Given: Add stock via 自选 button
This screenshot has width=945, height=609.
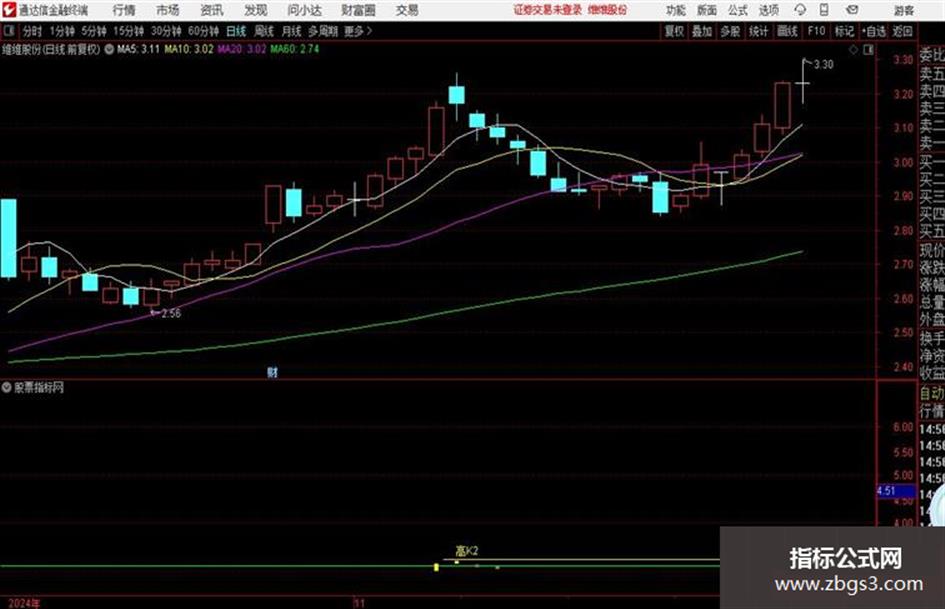Looking at the screenshot, I should point(874,31).
